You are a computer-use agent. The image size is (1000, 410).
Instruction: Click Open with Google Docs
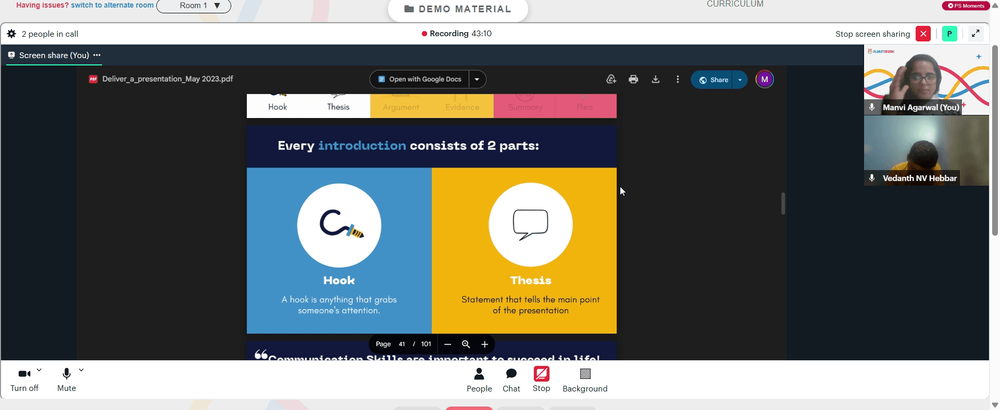click(x=419, y=80)
